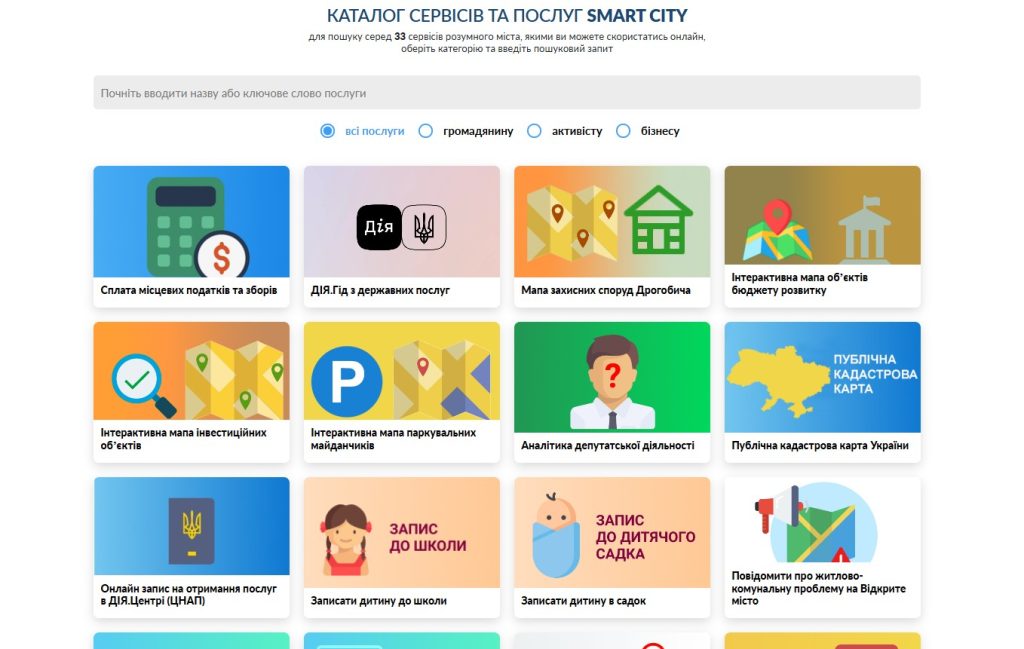Viewport: 1024px width, 649px height.
Task: Choose the 'бізнесу' radio option
Action: pos(624,131)
